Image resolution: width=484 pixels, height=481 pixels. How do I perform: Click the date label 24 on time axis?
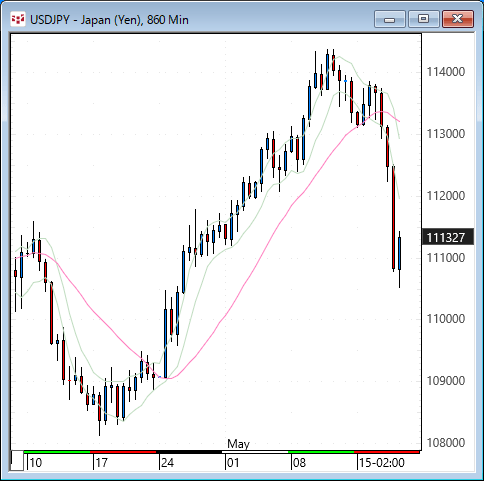click(x=167, y=463)
